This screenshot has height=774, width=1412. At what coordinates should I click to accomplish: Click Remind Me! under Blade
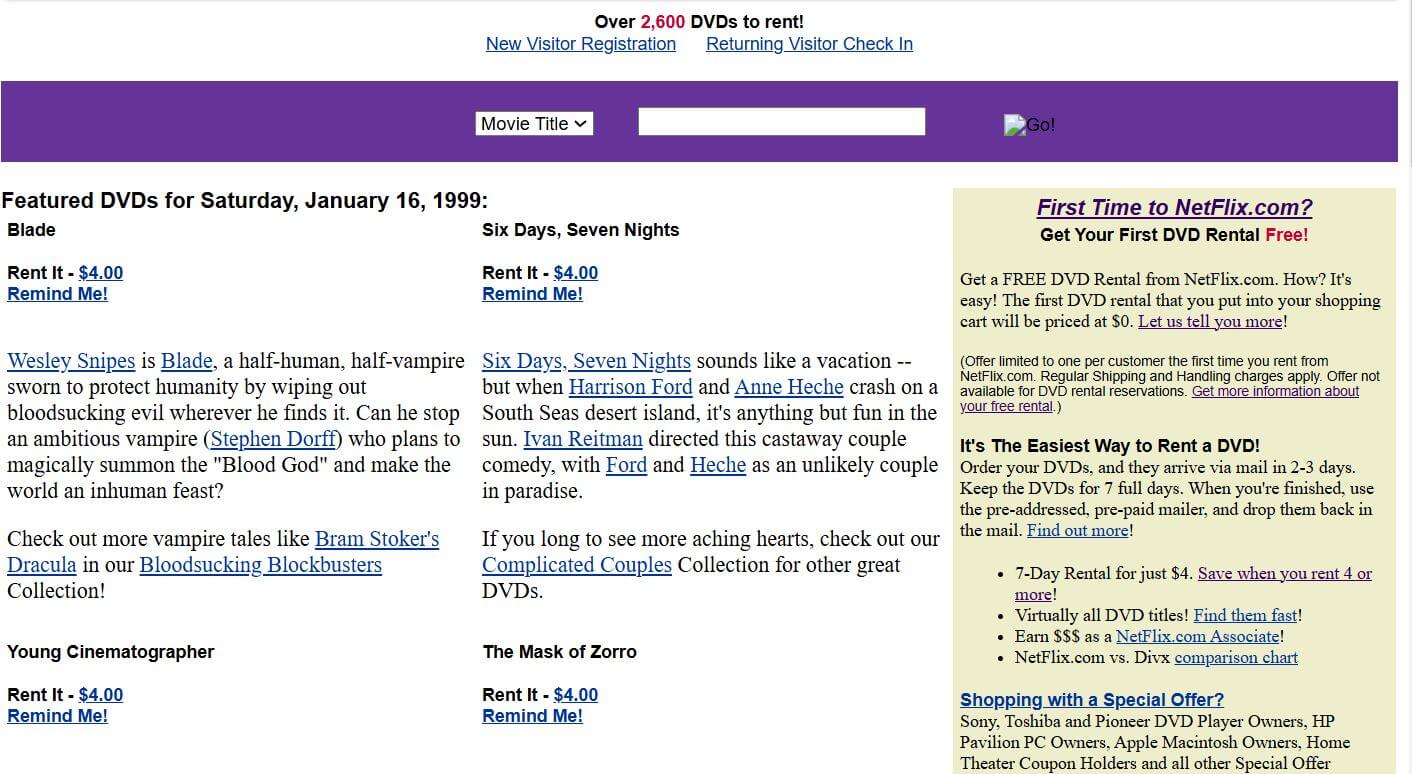pyautogui.click(x=57, y=293)
